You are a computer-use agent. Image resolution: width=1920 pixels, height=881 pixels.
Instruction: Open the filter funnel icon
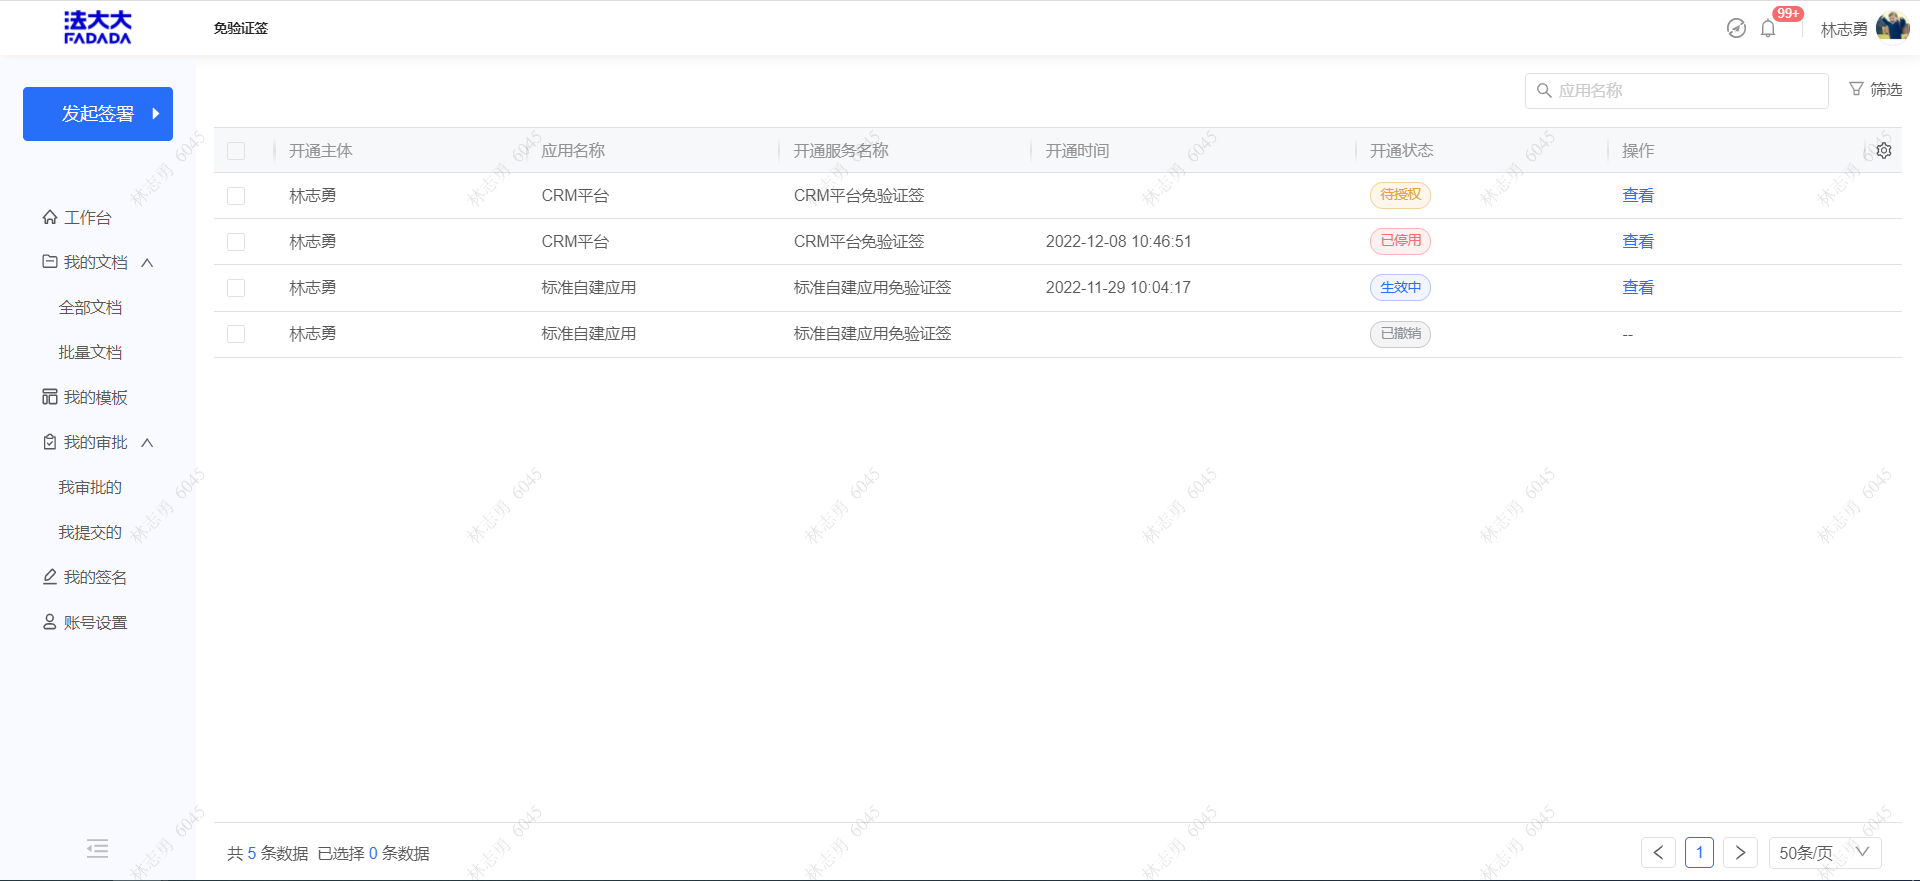(1856, 89)
